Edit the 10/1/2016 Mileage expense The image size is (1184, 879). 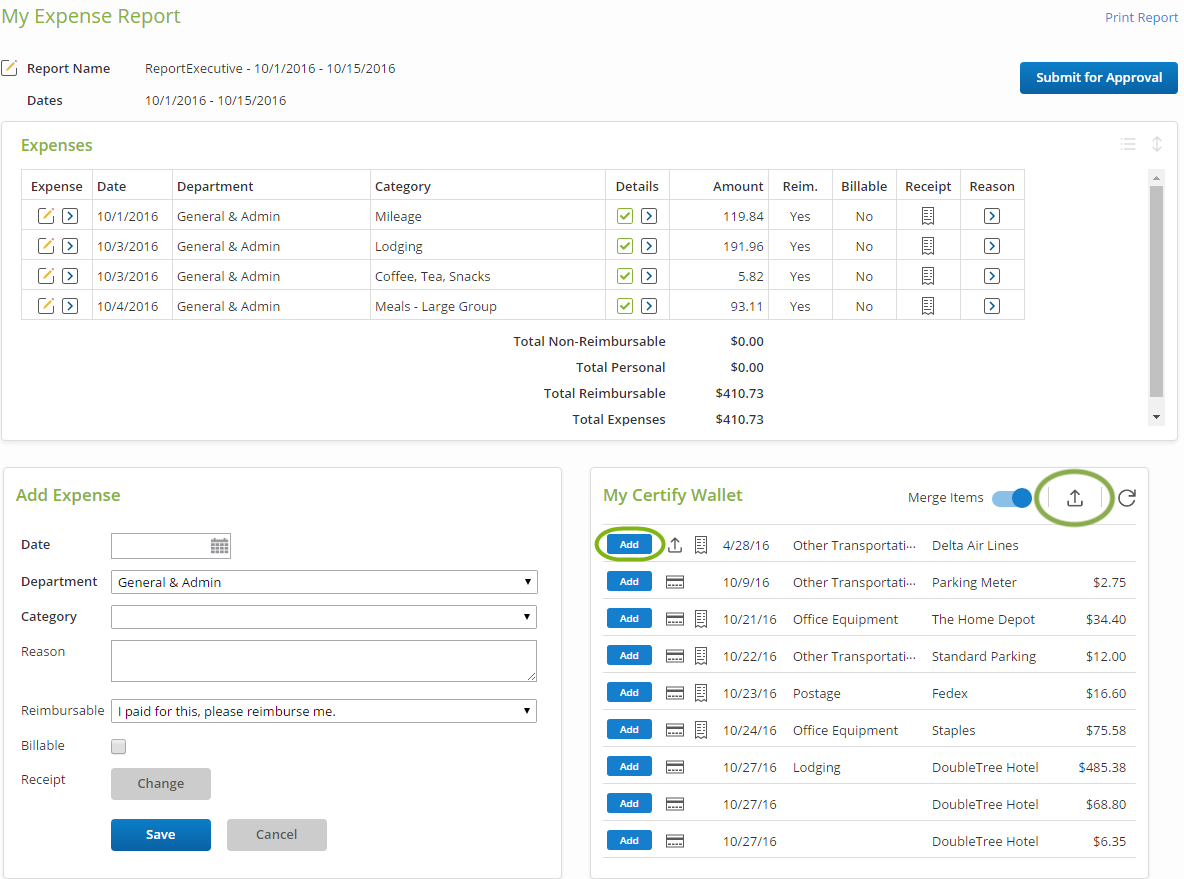[x=45, y=215]
